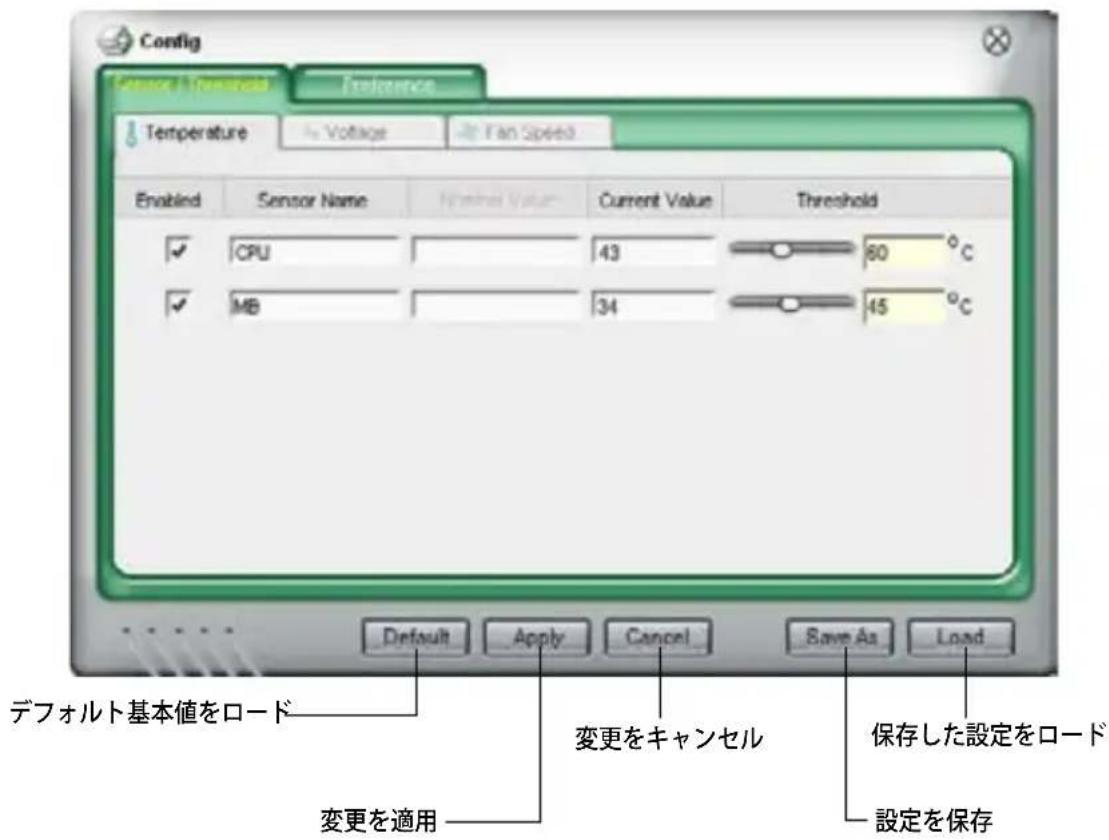Uncheck the Enabled checkbox for CPU

[x=178, y=250]
